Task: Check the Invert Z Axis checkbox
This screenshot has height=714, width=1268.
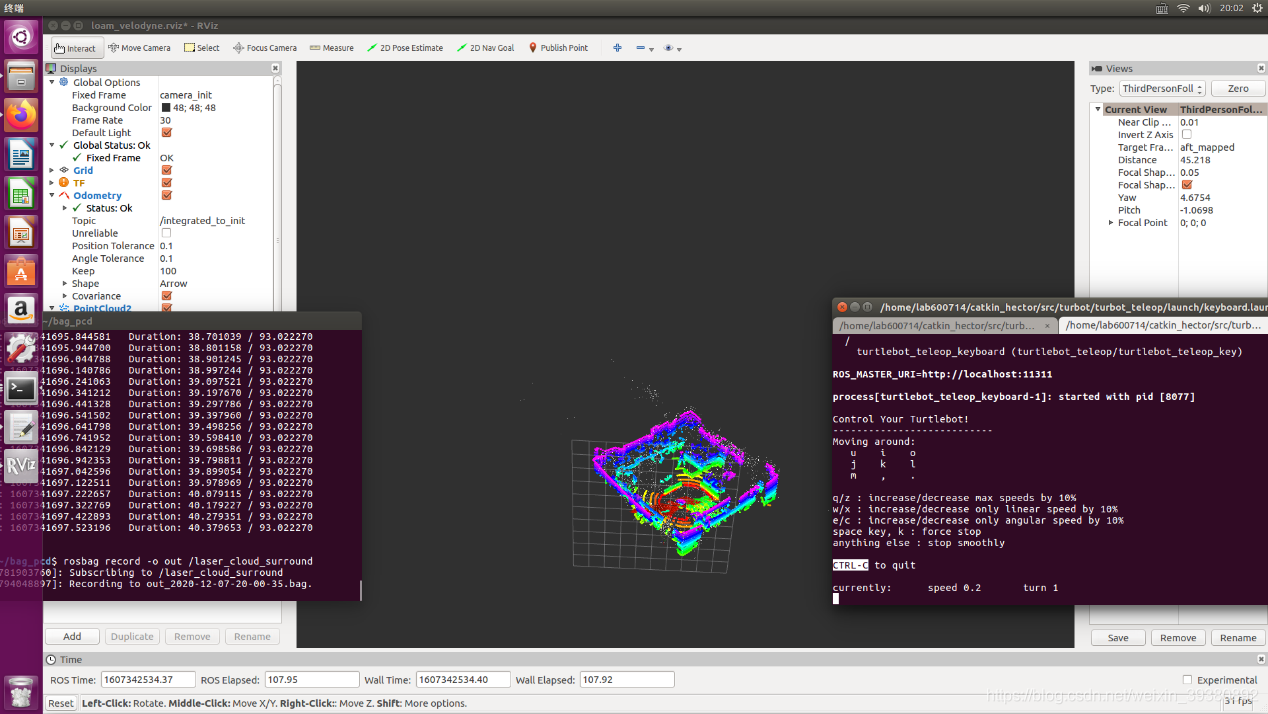Action: tap(1187, 134)
